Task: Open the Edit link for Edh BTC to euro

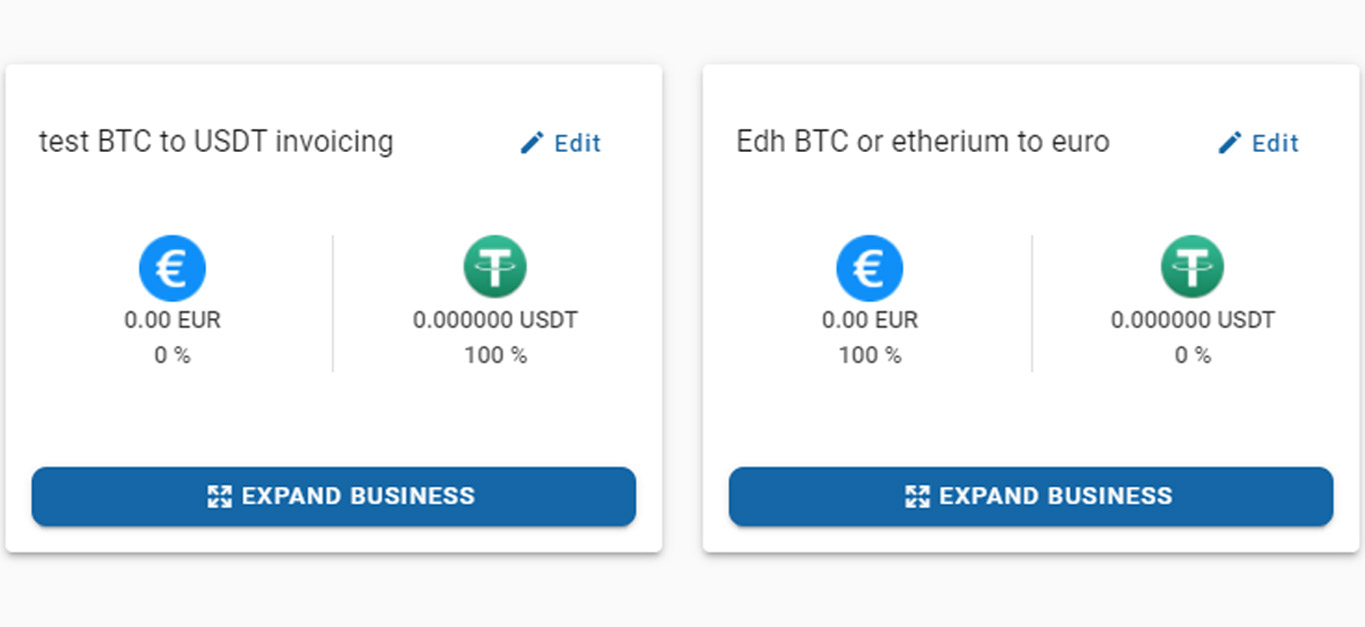Action: (x=1275, y=143)
